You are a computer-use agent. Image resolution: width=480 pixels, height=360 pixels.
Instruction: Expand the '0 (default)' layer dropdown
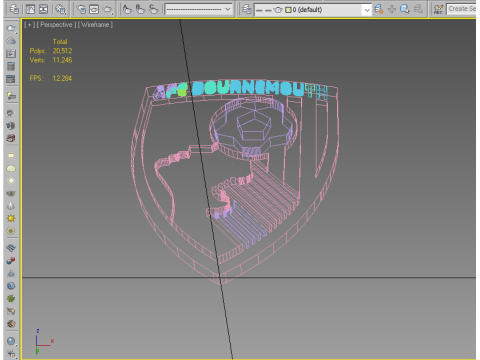pyautogui.click(x=367, y=10)
